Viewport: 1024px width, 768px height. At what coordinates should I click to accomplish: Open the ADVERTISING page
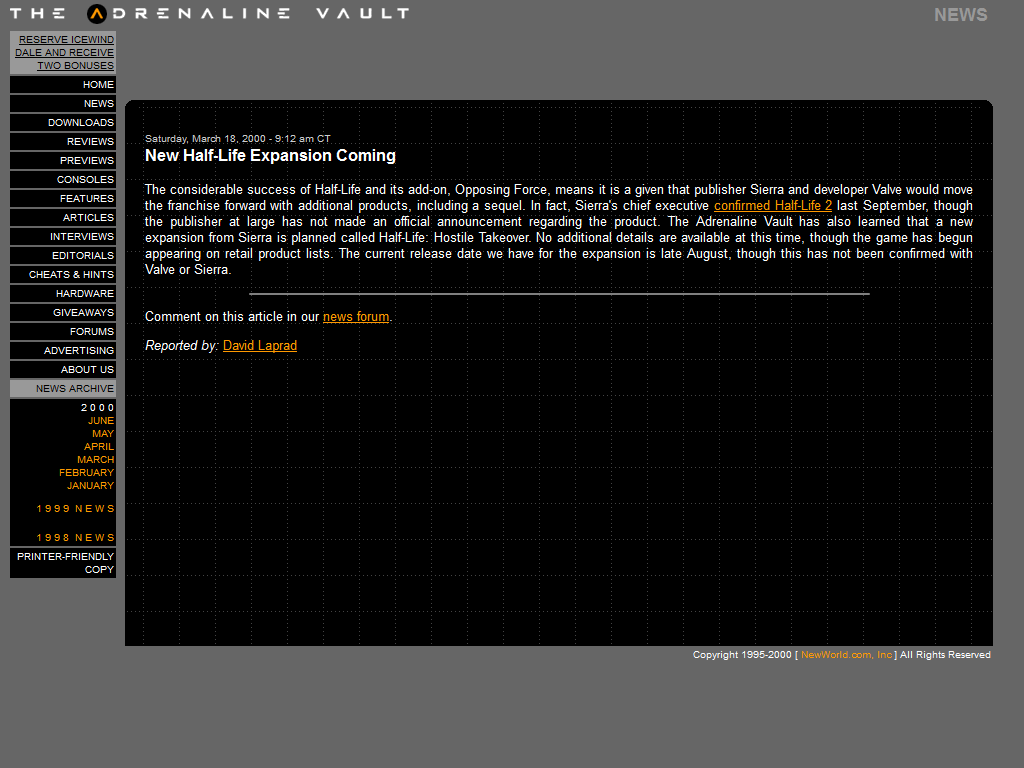pos(63,350)
